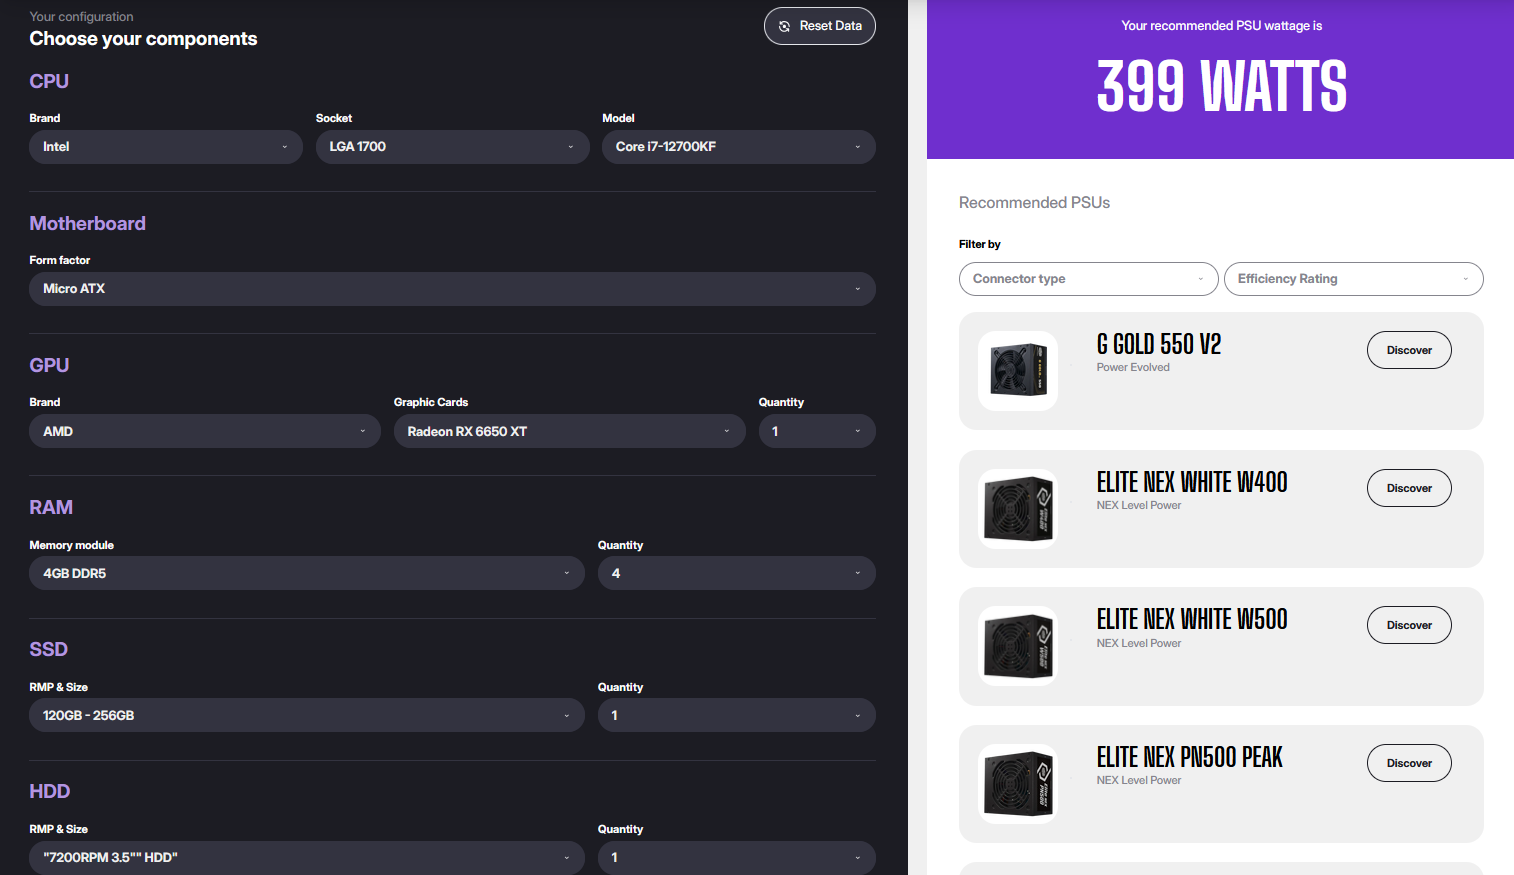Click the 399 WATTS recommended wattage text
1514x875 pixels.
pos(1222,86)
